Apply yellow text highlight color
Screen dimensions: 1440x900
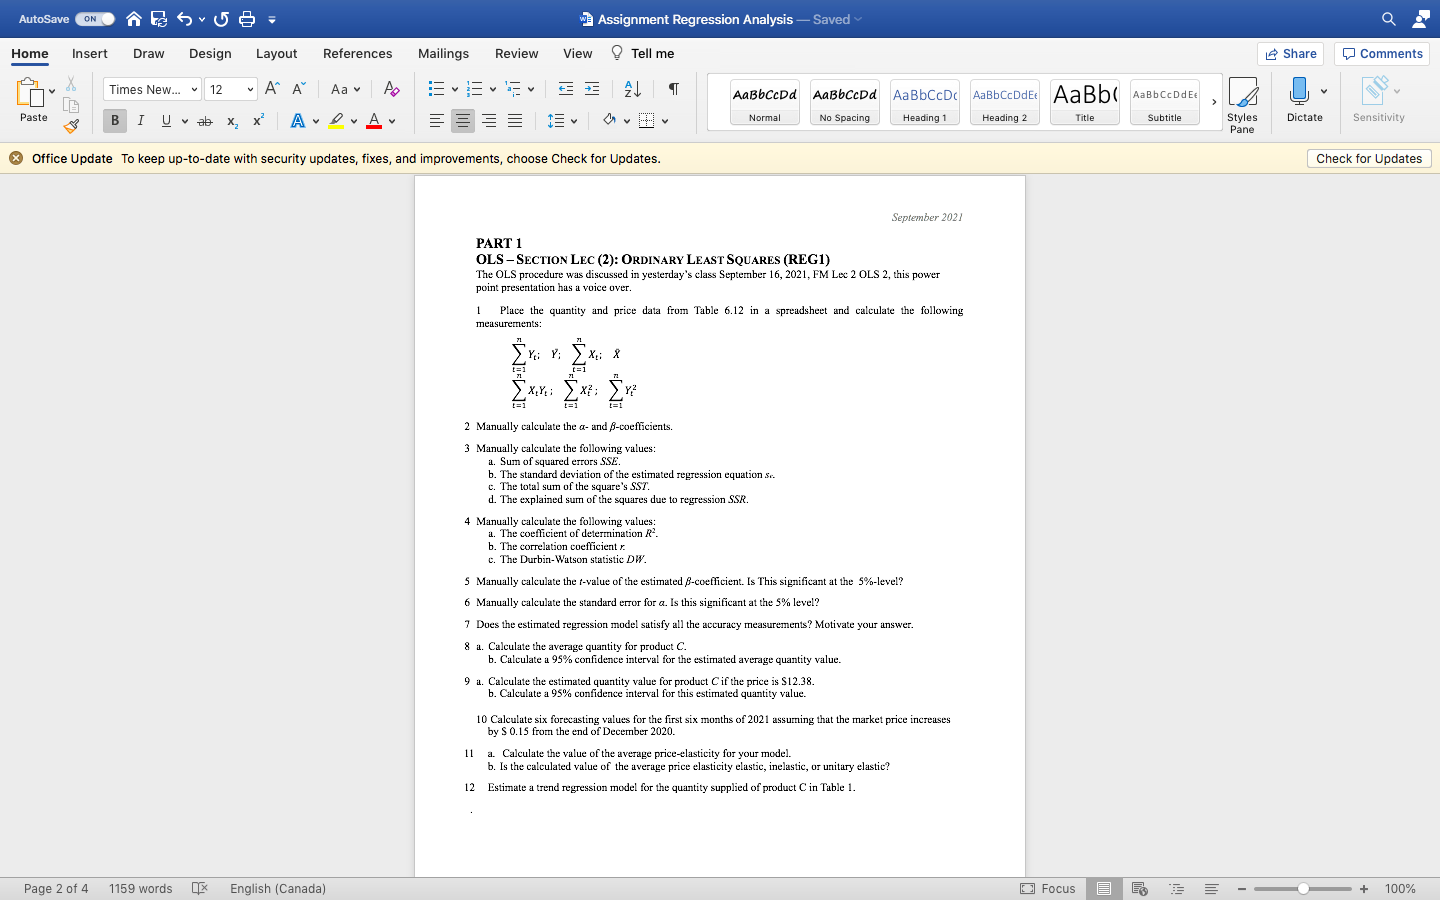tap(336, 121)
